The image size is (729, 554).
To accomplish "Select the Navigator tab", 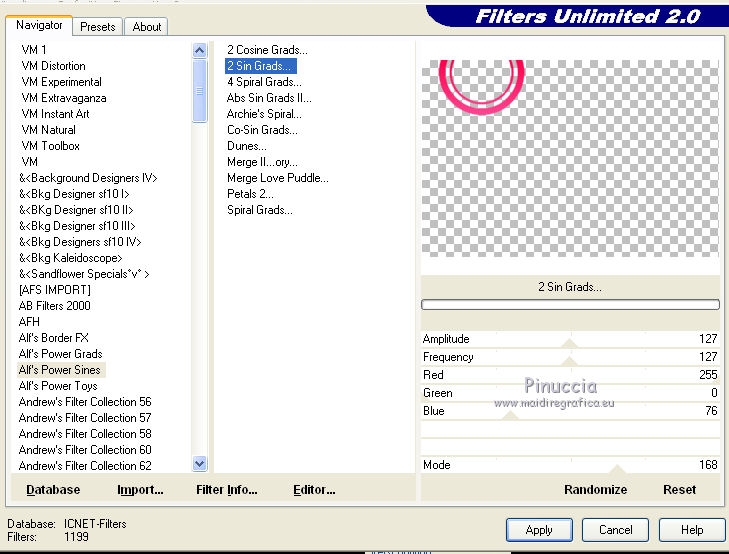I will click(39, 25).
